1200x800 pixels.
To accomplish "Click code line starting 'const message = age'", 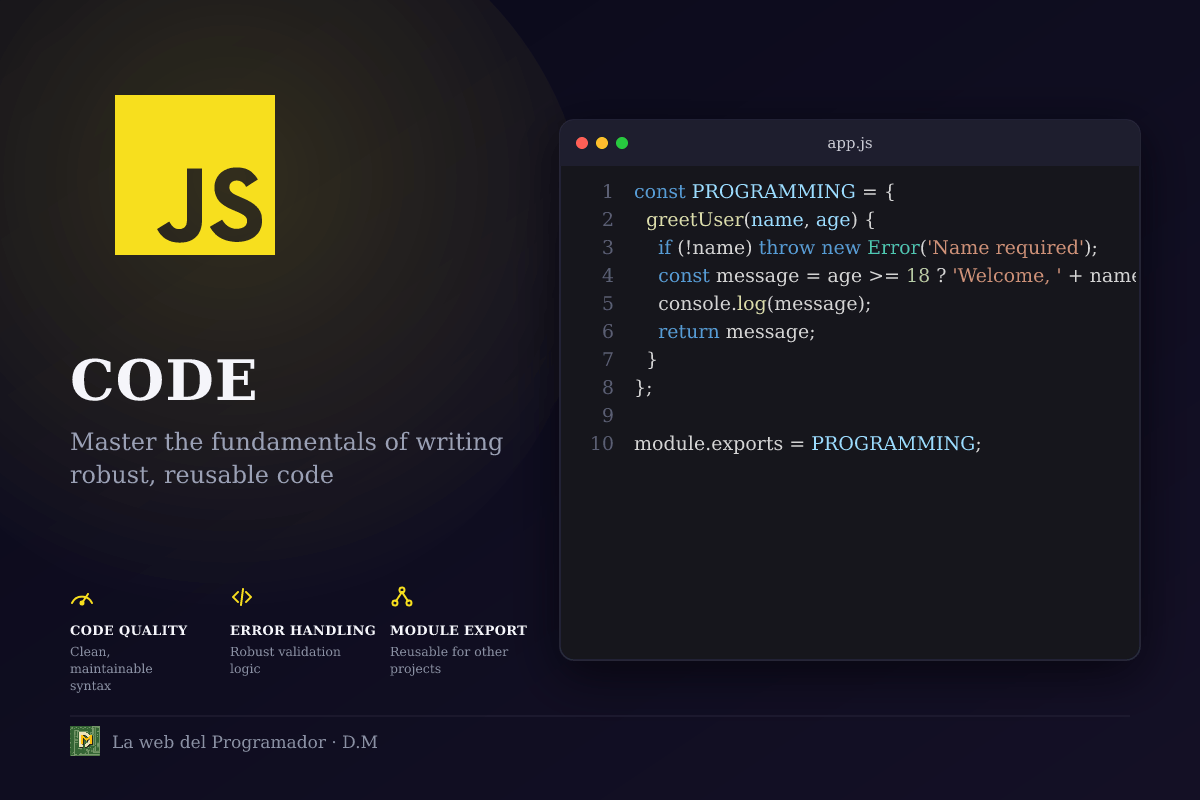I will click(896, 275).
